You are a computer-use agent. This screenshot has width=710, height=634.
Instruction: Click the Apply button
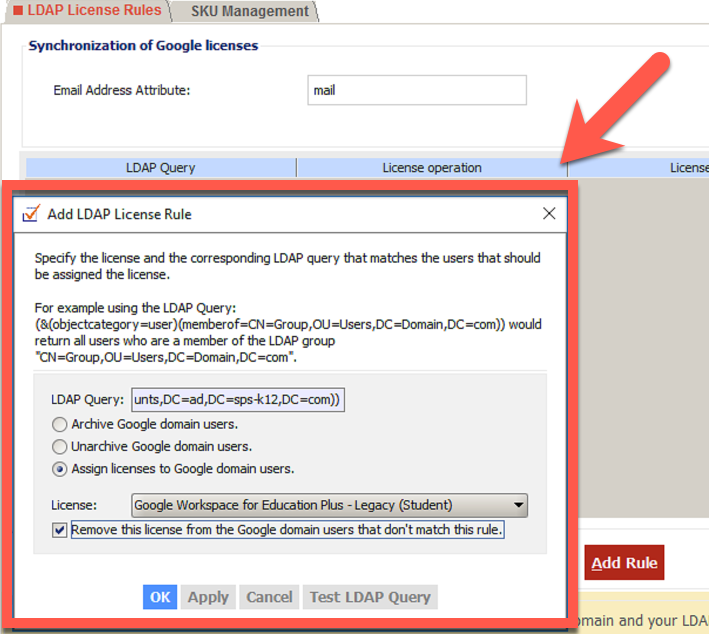point(208,597)
